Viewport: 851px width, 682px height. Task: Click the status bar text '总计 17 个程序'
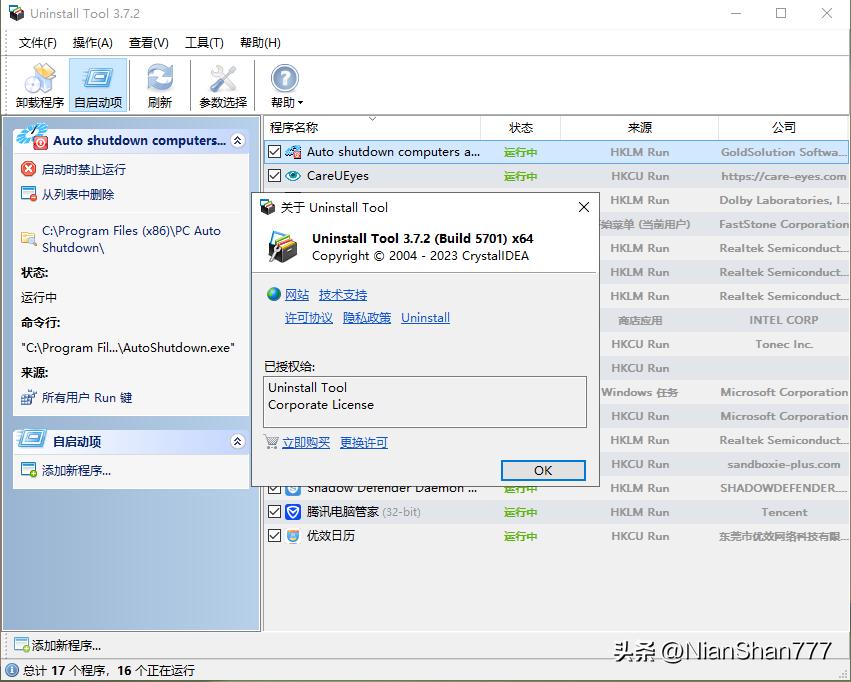(x=65, y=671)
